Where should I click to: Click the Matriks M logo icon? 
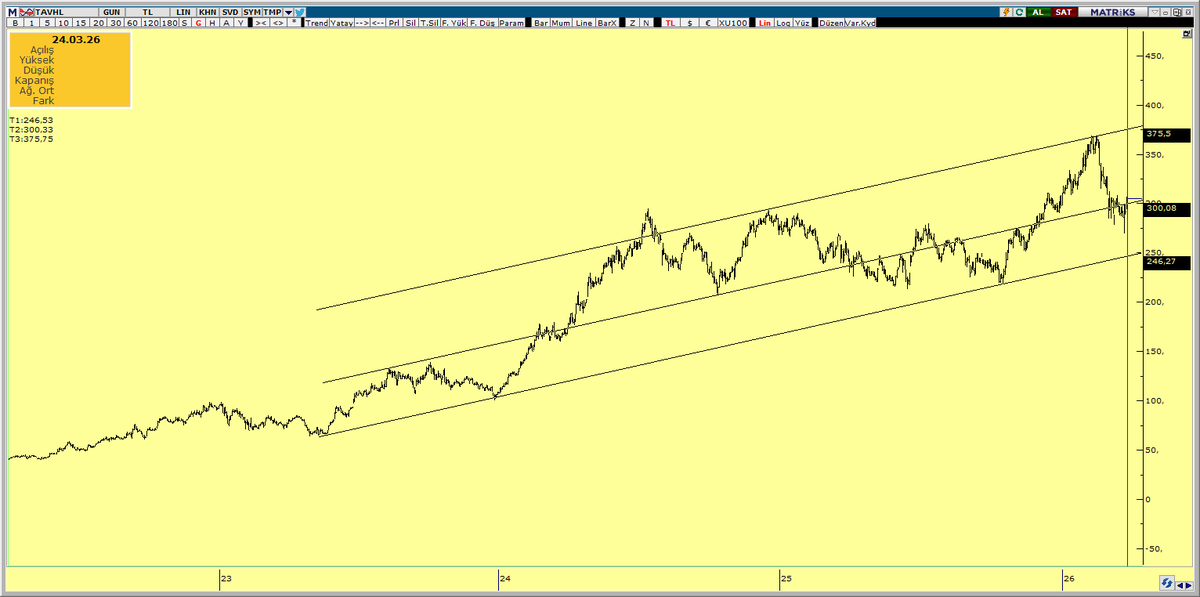pos(12,12)
